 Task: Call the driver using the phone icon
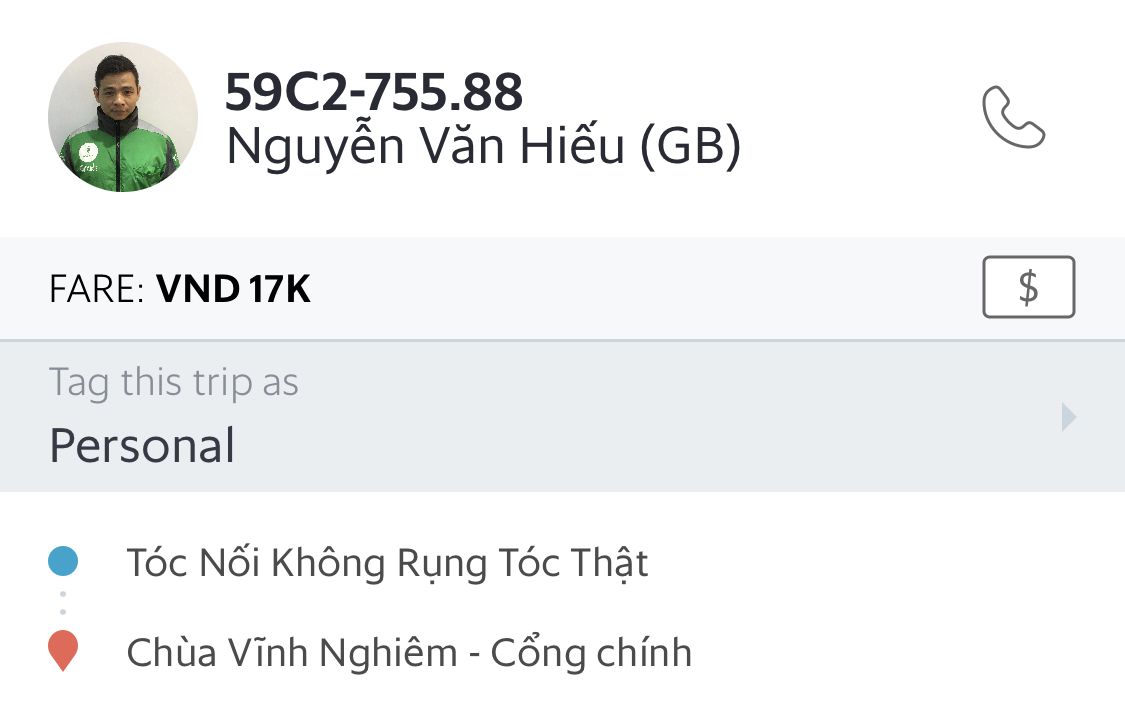tap(1013, 117)
